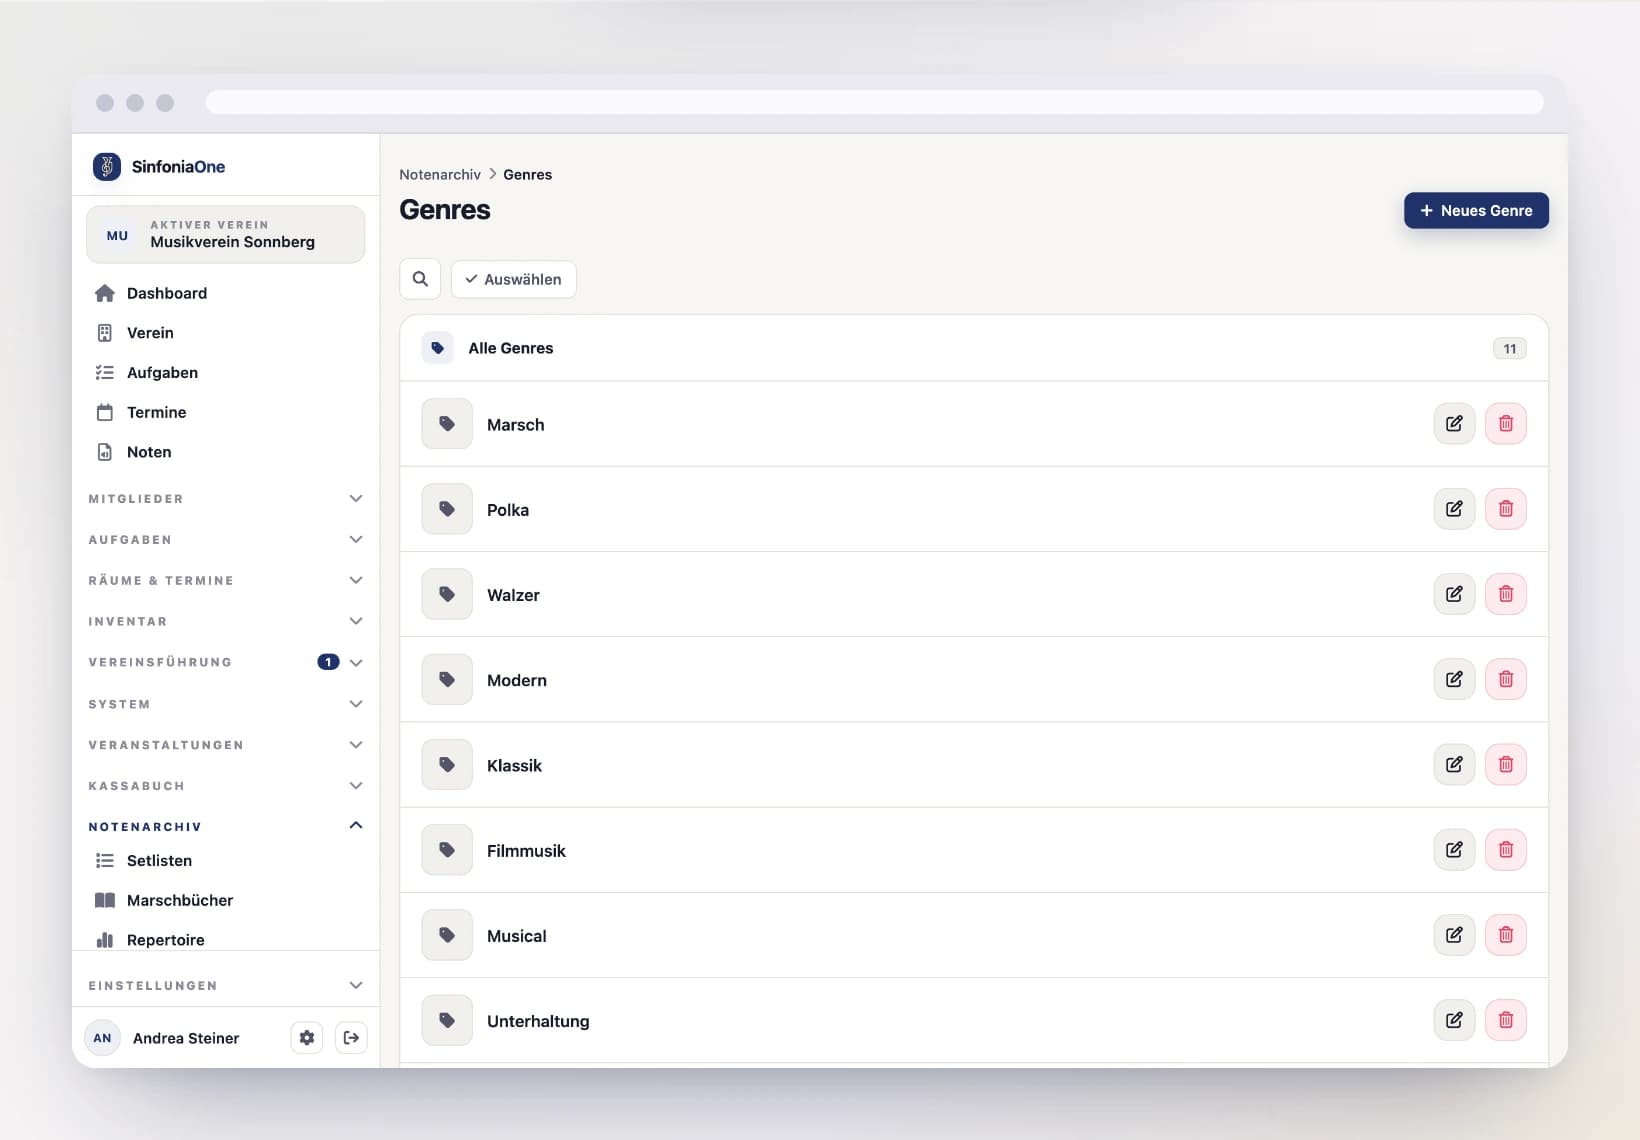This screenshot has width=1640, height=1140.
Task: Edit the Walzer genre
Action: pos(1454,594)
